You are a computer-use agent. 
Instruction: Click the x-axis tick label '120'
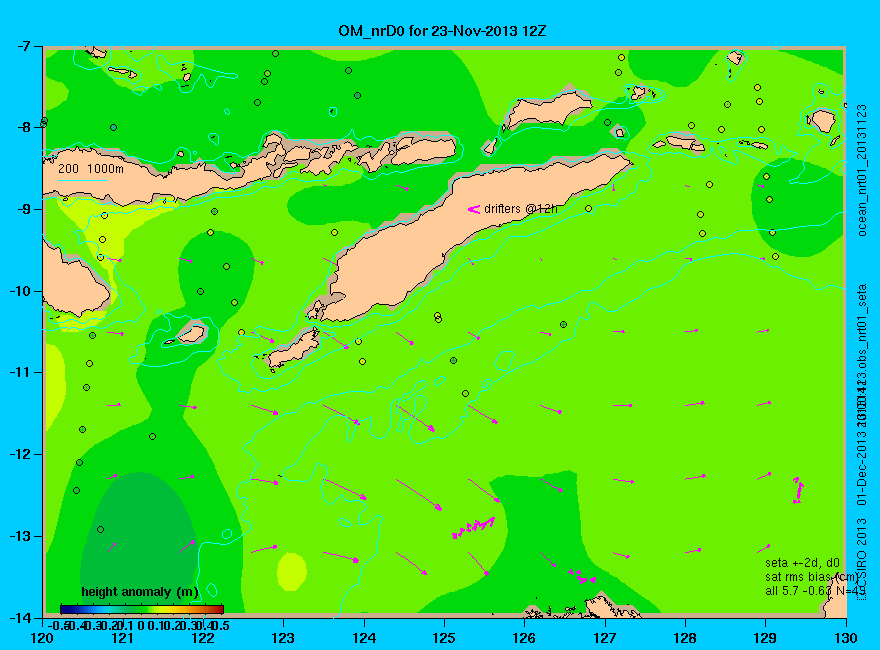(43, 638)
